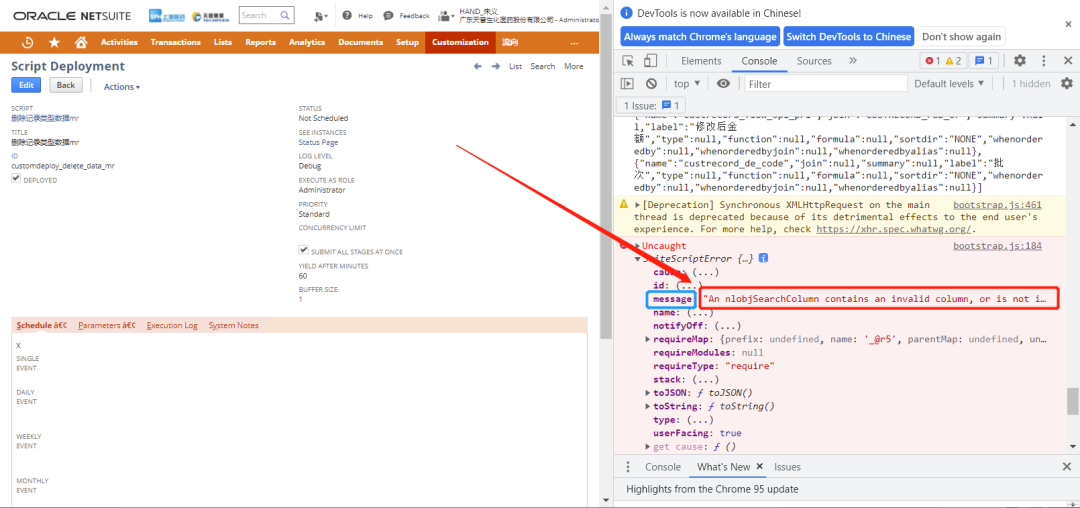Open the NetSuite recent records clock icon
Screen dimensions: 1080x508
click(28, 43)
